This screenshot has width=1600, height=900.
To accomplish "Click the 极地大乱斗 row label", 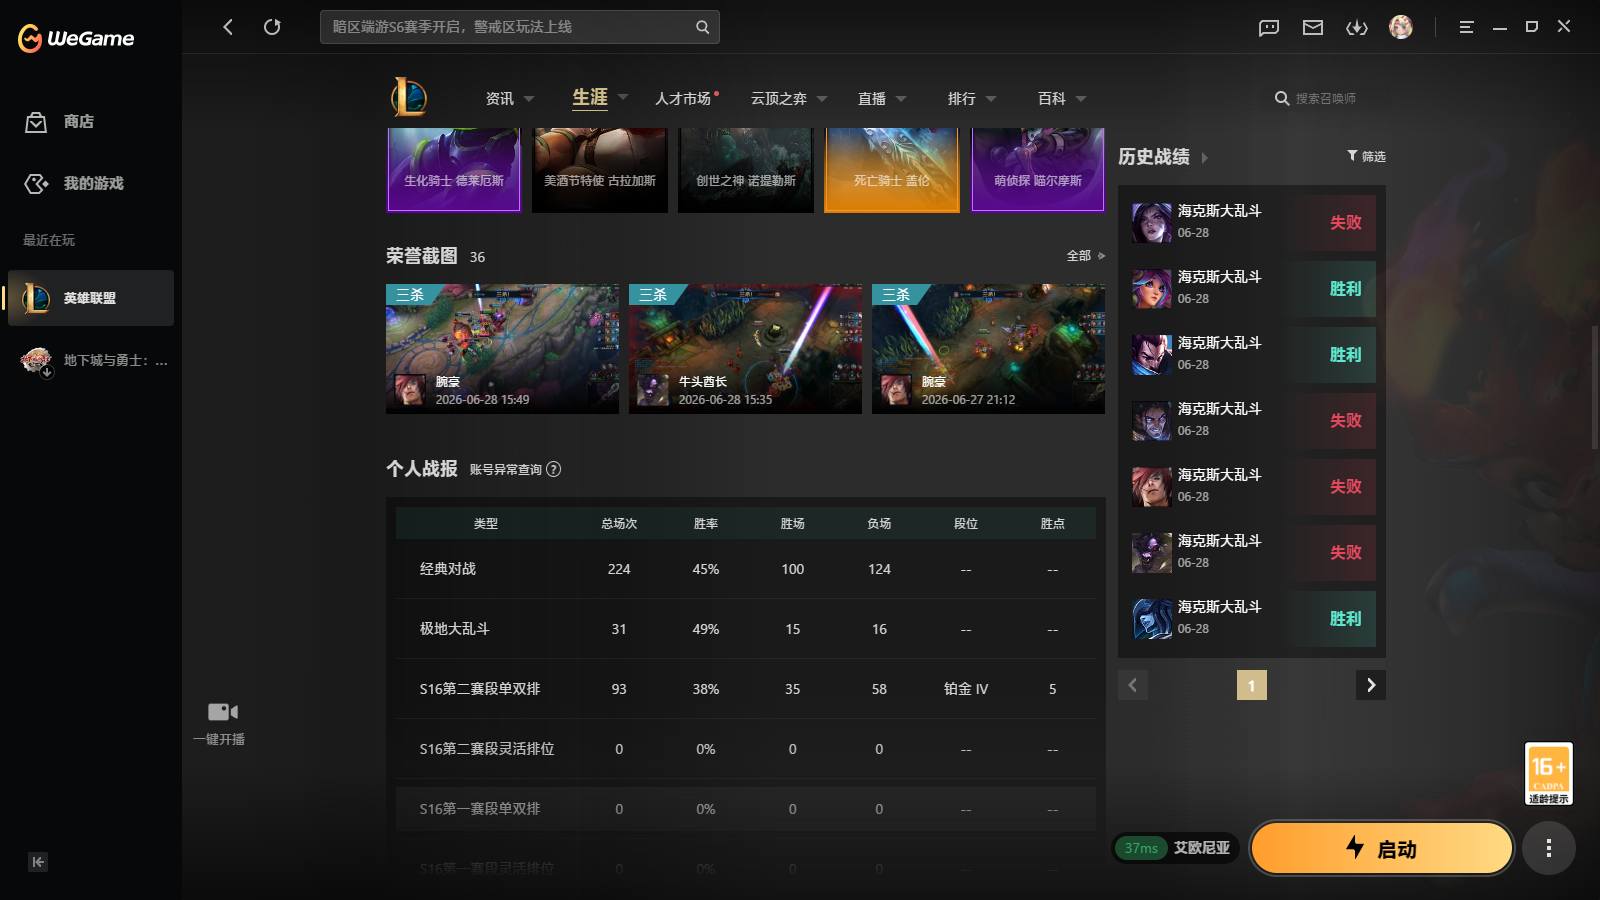I will (454, 629).
